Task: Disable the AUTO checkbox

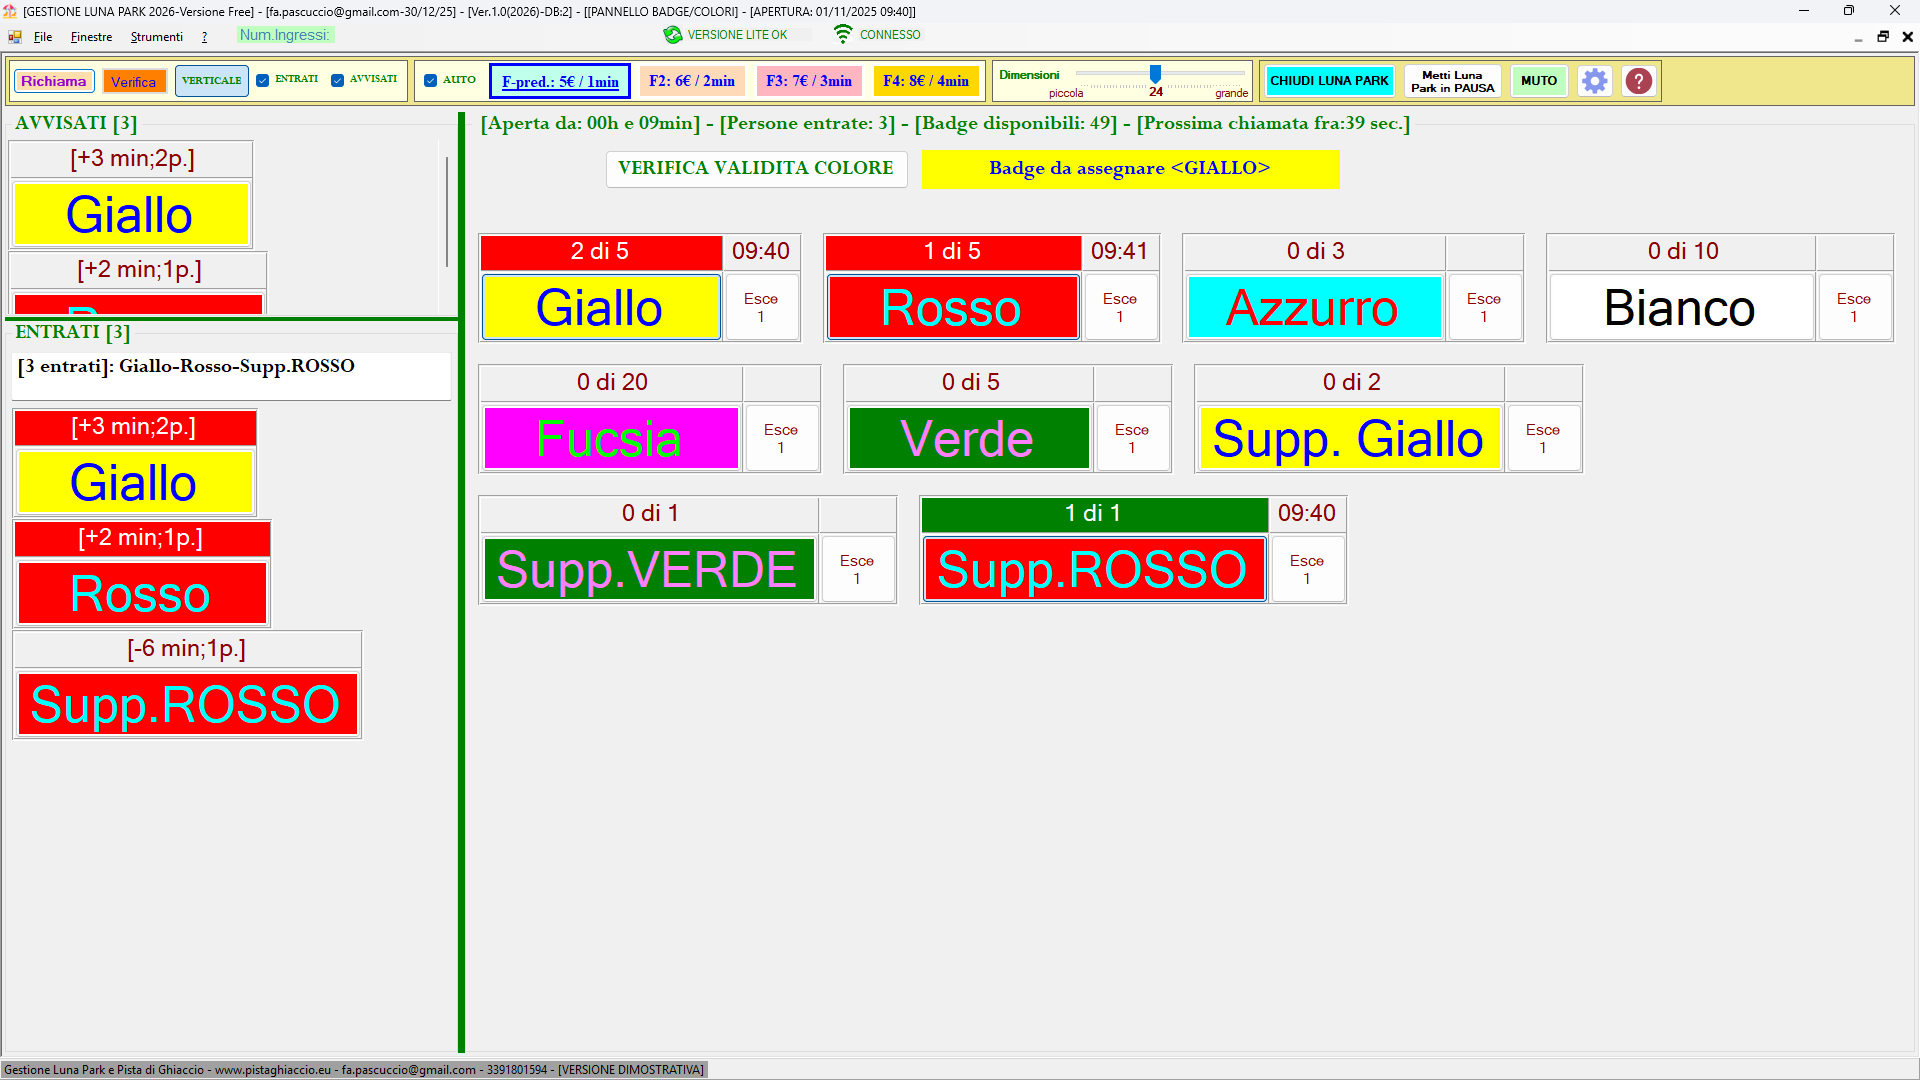Action: (x=431, y=80)
